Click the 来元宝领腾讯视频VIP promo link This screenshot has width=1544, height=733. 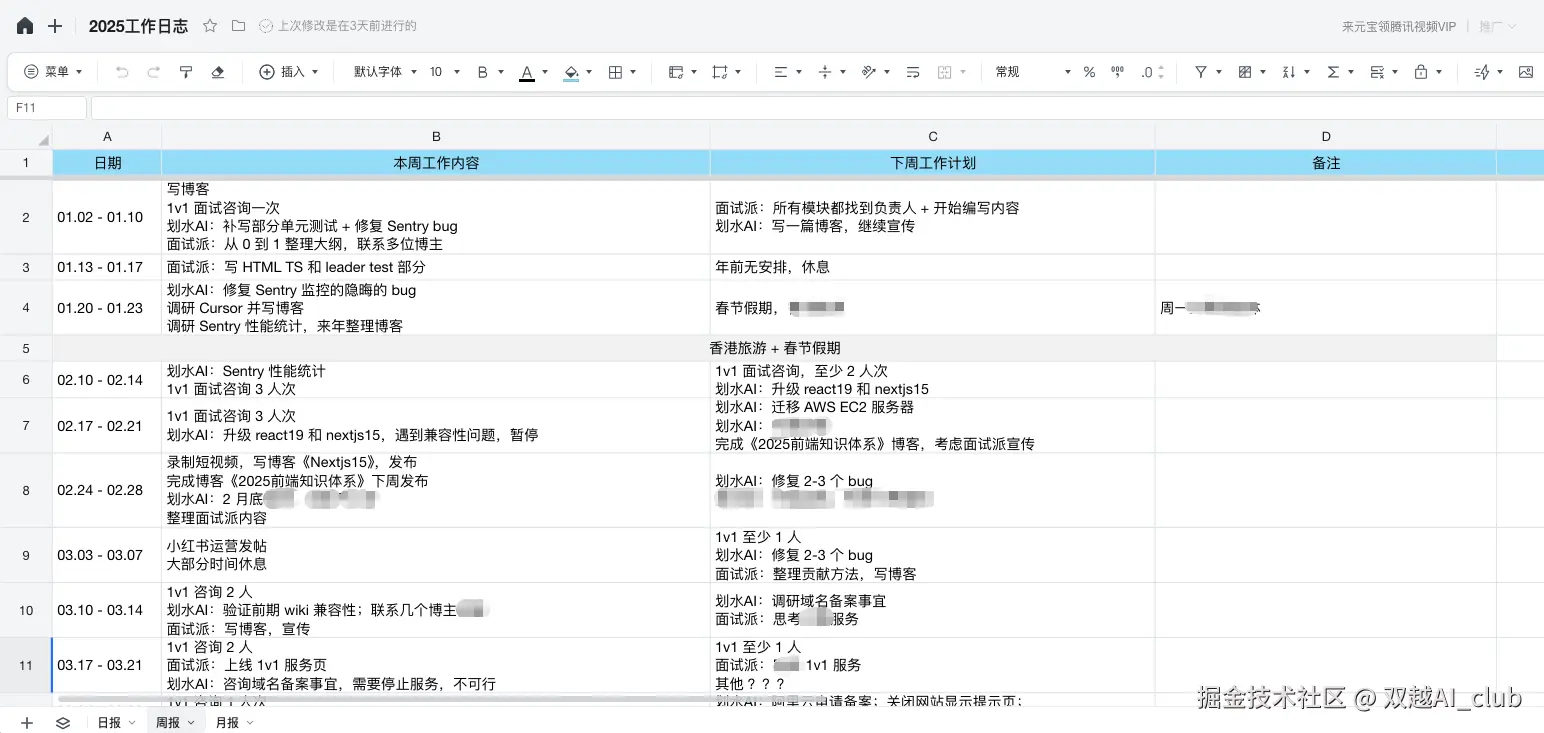(x=1399, y=27)
